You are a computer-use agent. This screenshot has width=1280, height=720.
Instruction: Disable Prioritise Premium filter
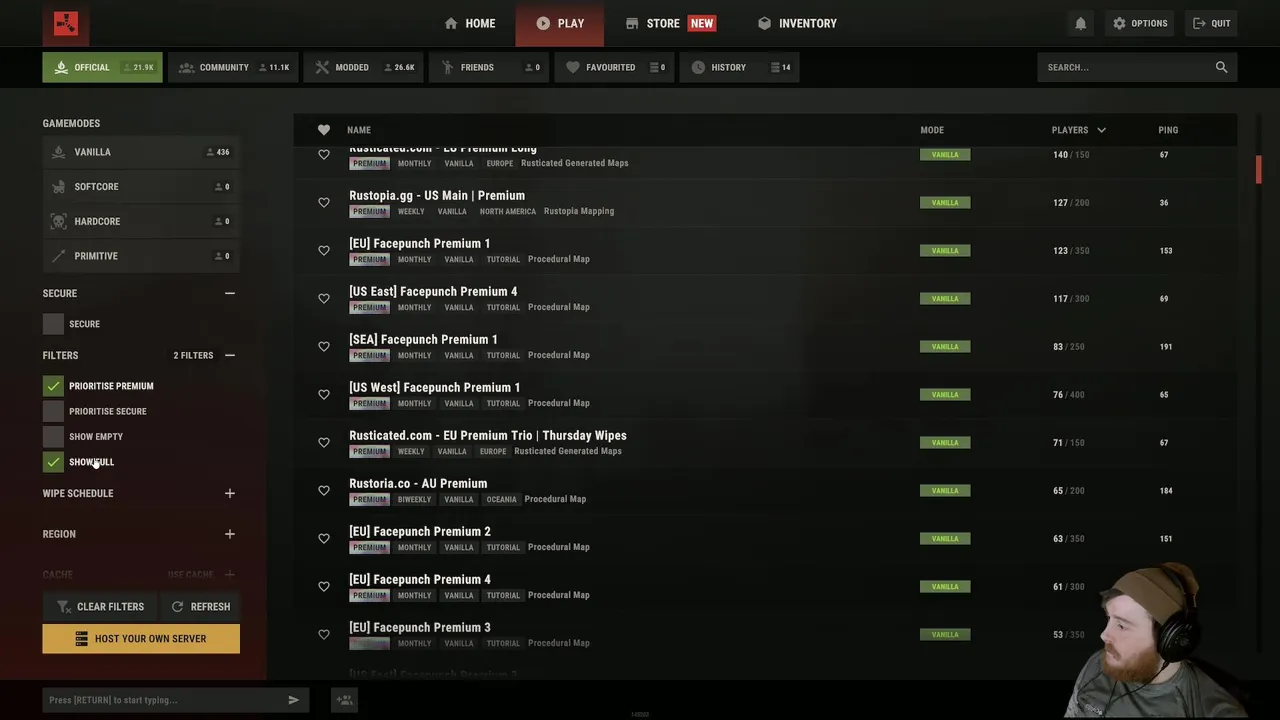tap(53, 386)
